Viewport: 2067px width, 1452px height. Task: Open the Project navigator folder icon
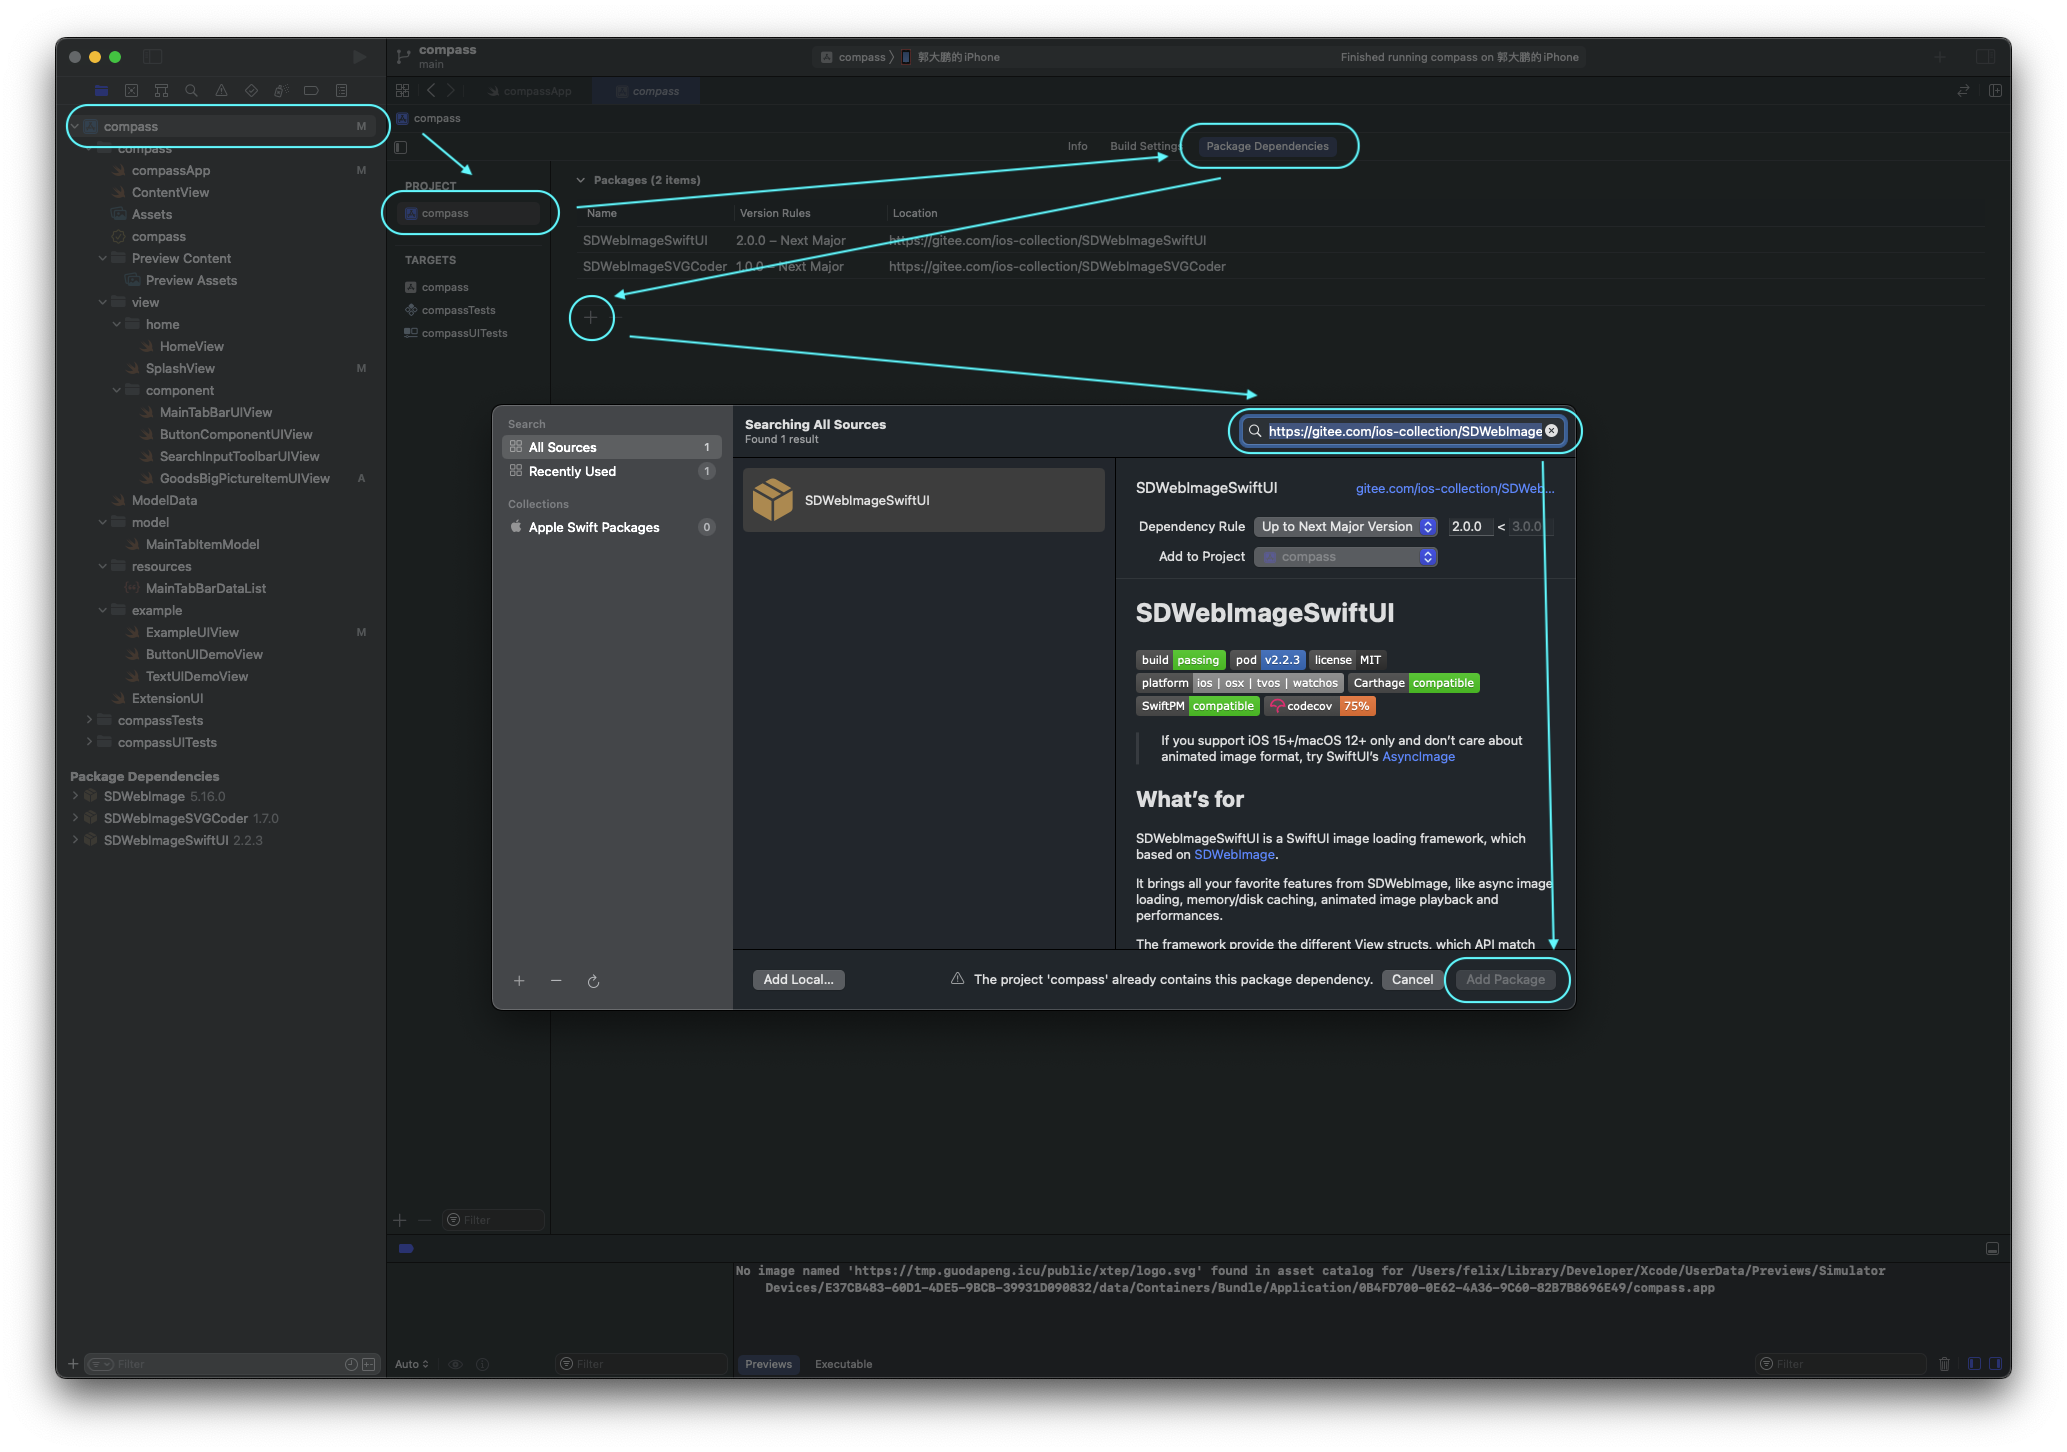pyautogui.click(x=101, y=91)
